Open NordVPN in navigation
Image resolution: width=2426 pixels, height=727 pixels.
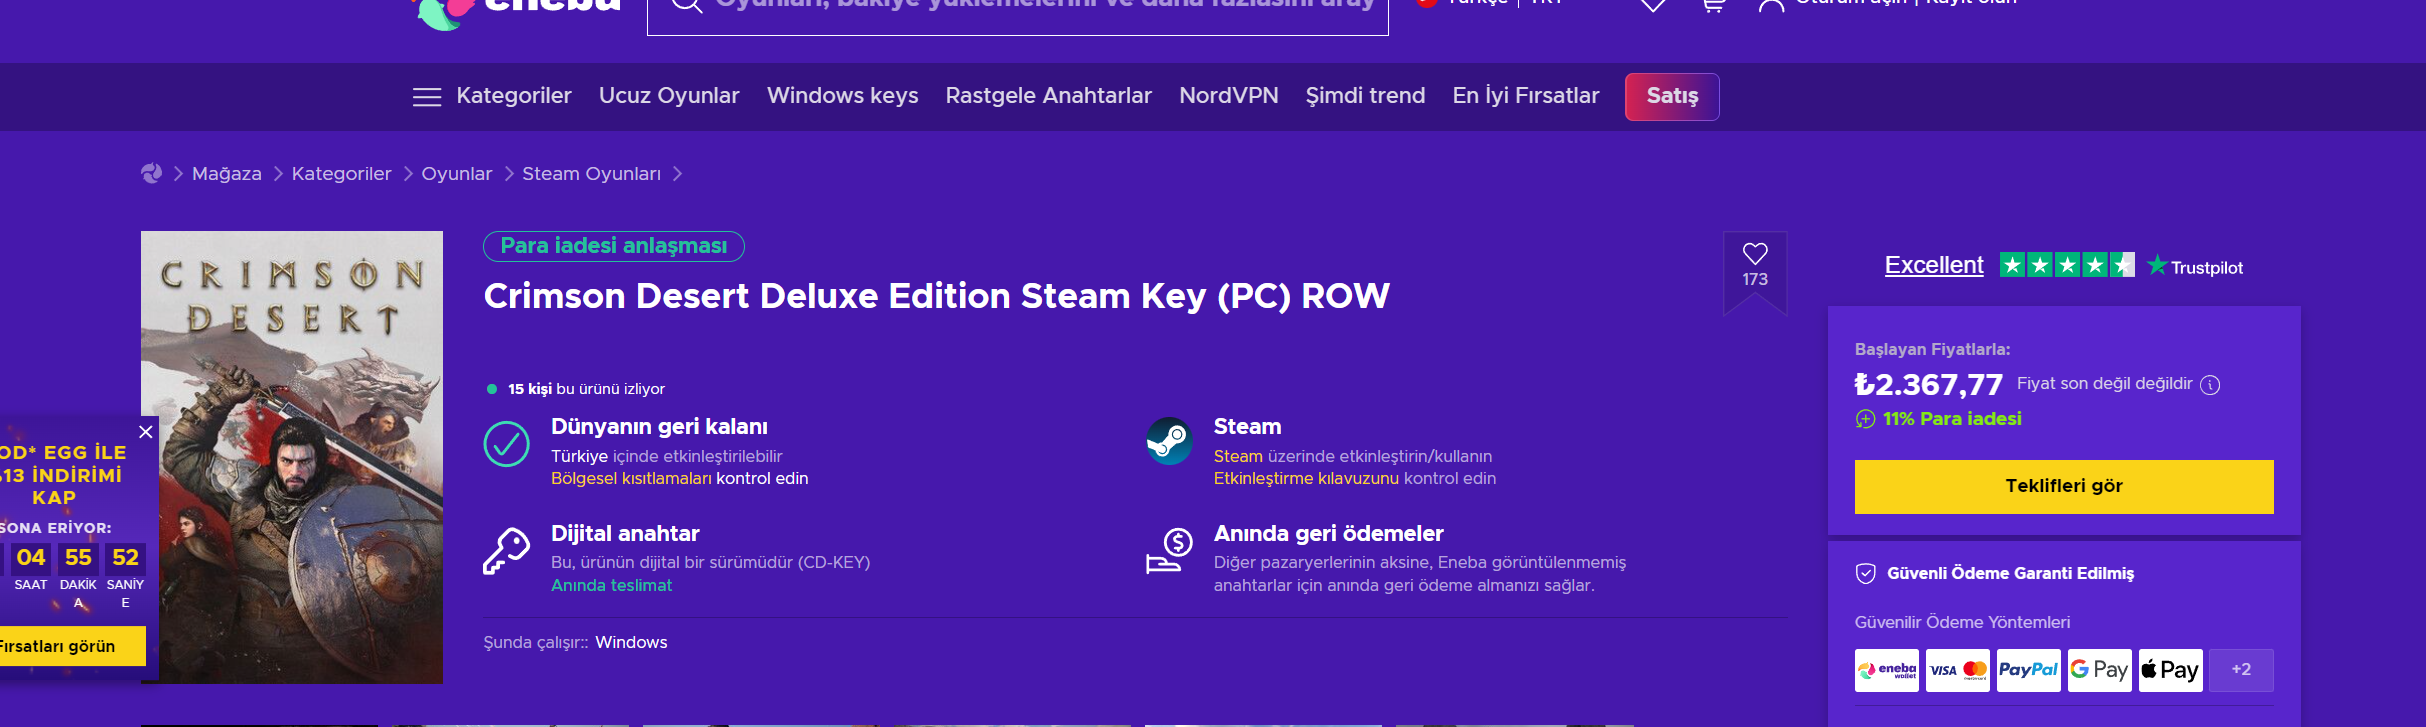[1229, 96]
